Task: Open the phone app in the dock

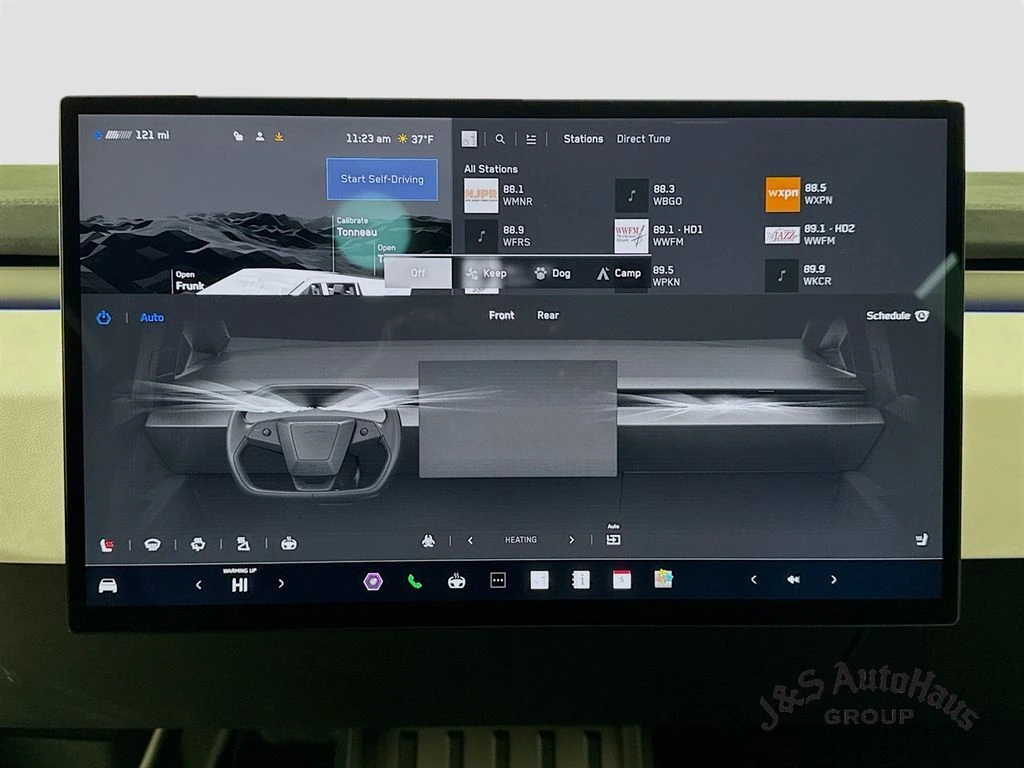Action: click(x=414, y=581)
